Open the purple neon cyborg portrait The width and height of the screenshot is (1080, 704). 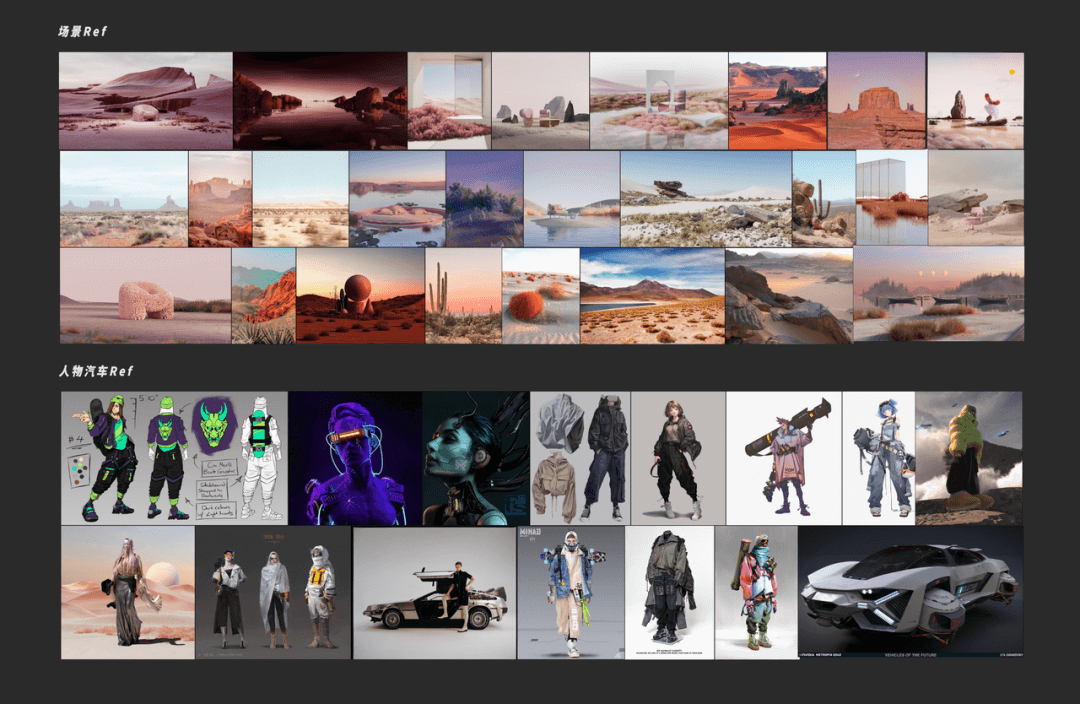(x=355, y=458)
